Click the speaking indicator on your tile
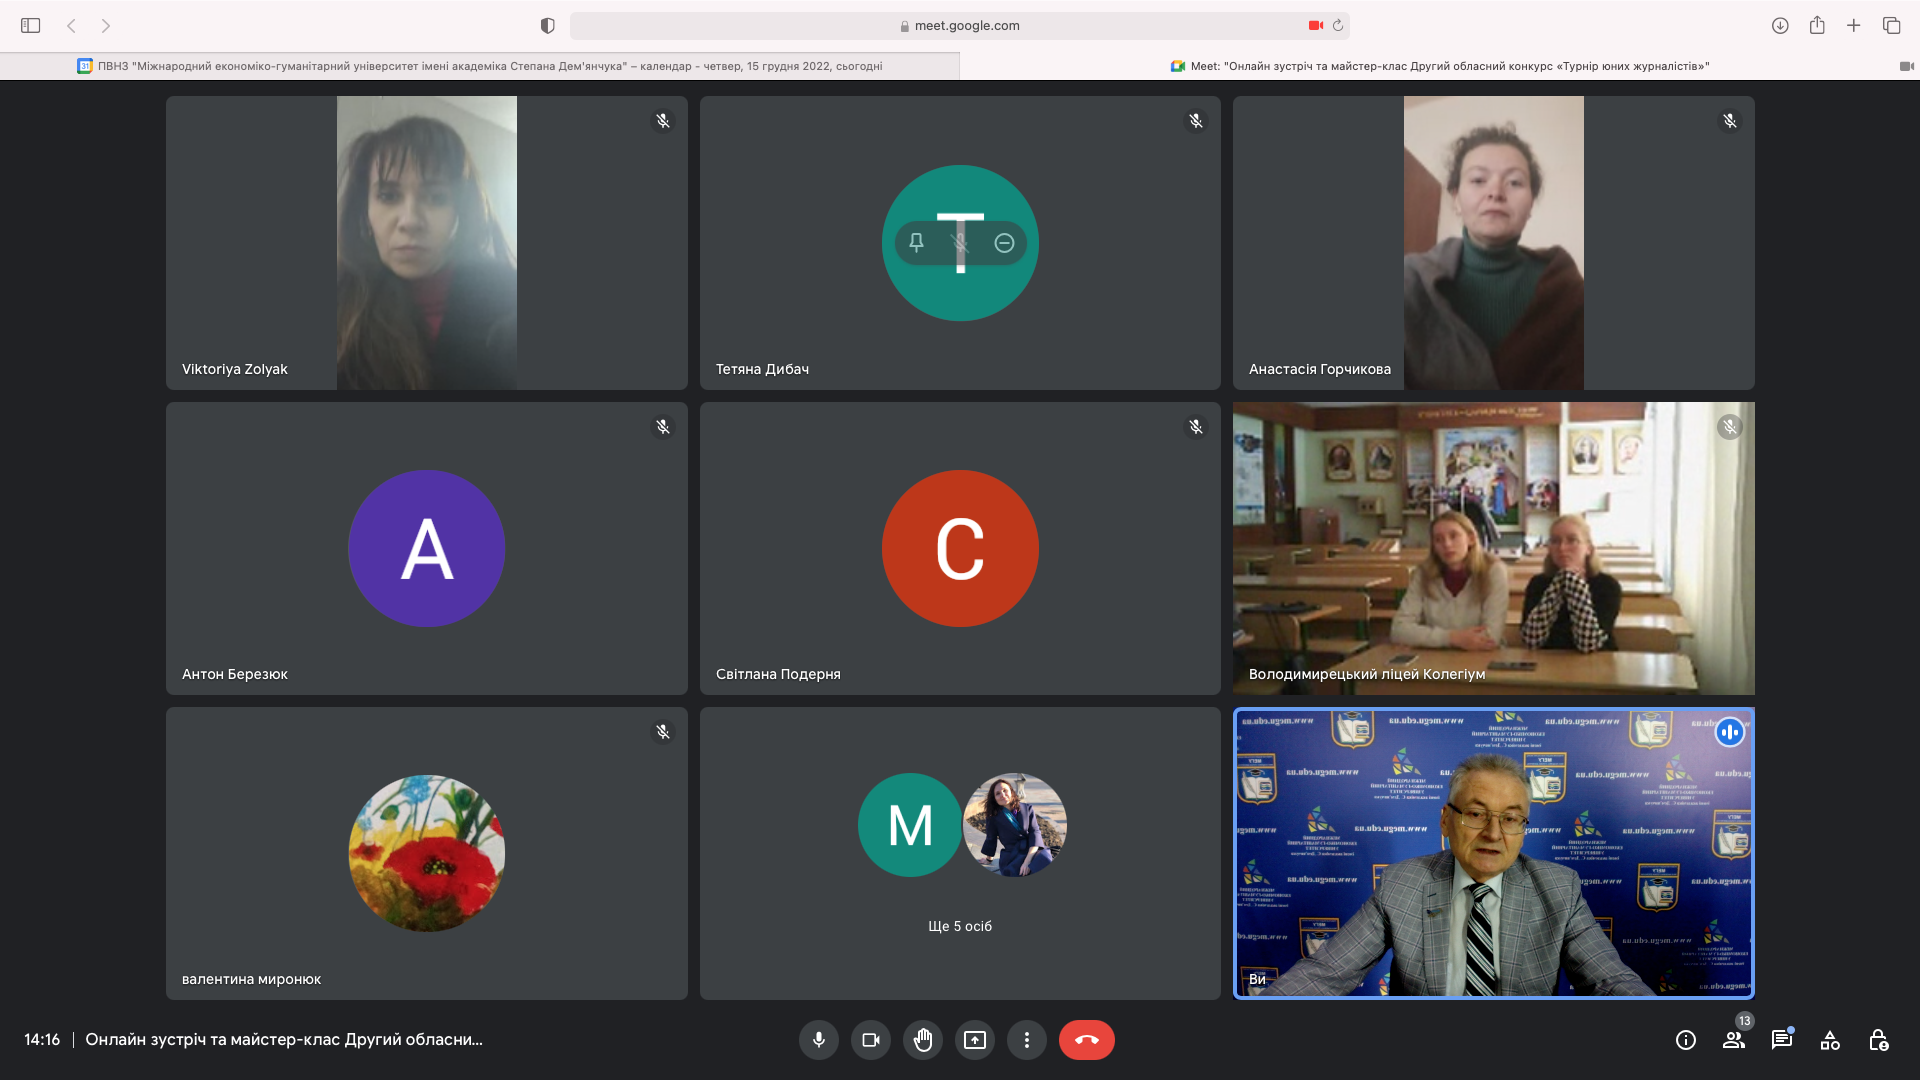 1730,732
